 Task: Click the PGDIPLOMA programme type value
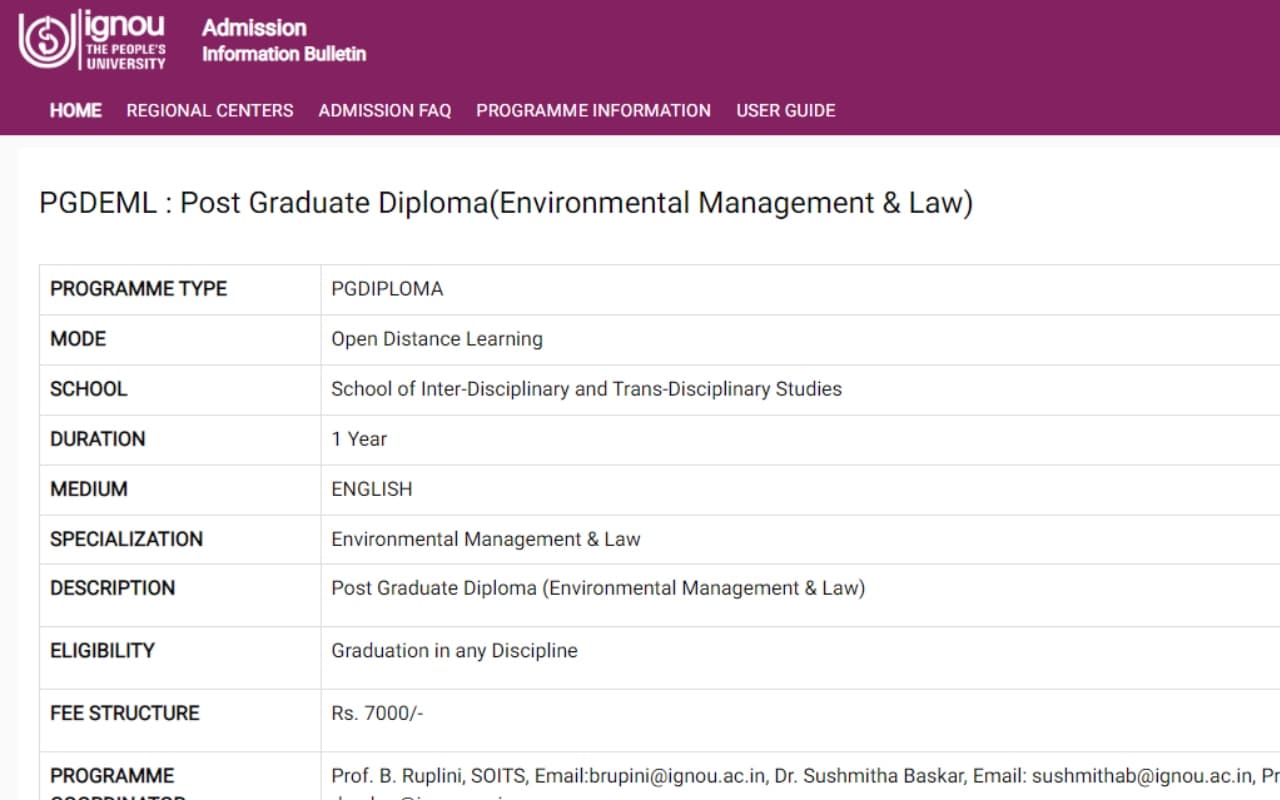click(x=387, y=289)
